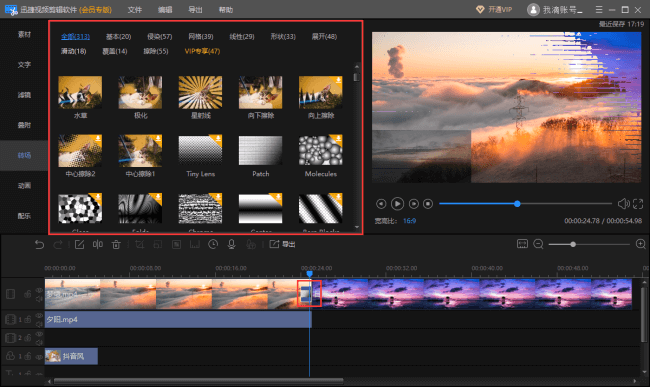Click the timeline zoom slider handle
Image resolution: width=650 pixels, height=387 pixels.
(573, 244)
